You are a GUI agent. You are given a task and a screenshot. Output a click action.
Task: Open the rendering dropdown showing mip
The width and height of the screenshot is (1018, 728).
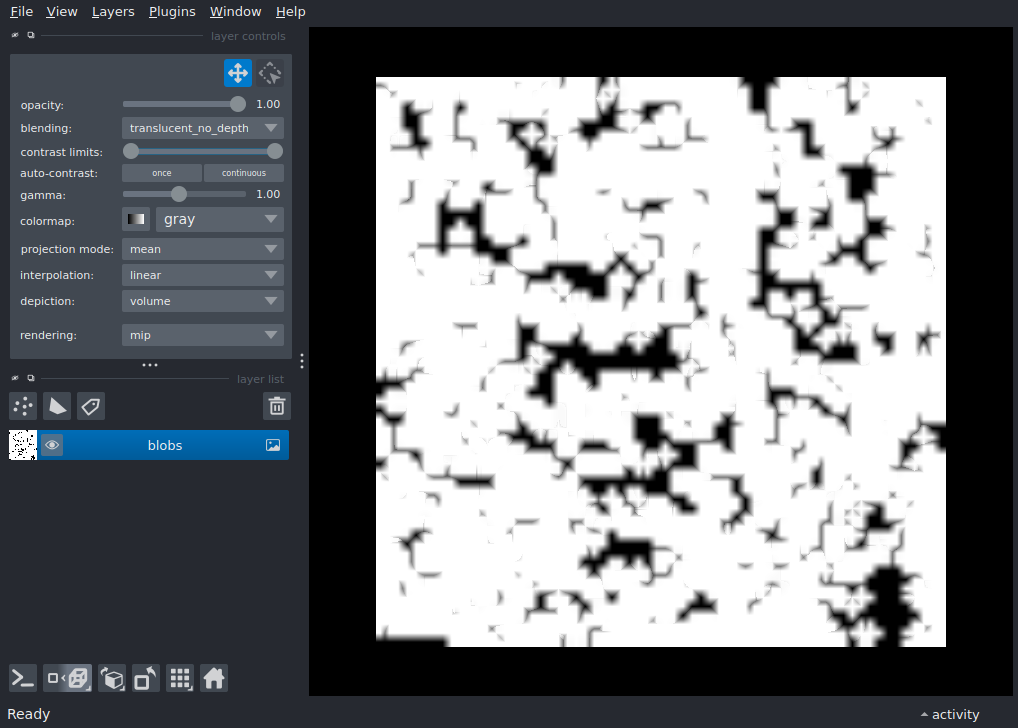(202, 334)
